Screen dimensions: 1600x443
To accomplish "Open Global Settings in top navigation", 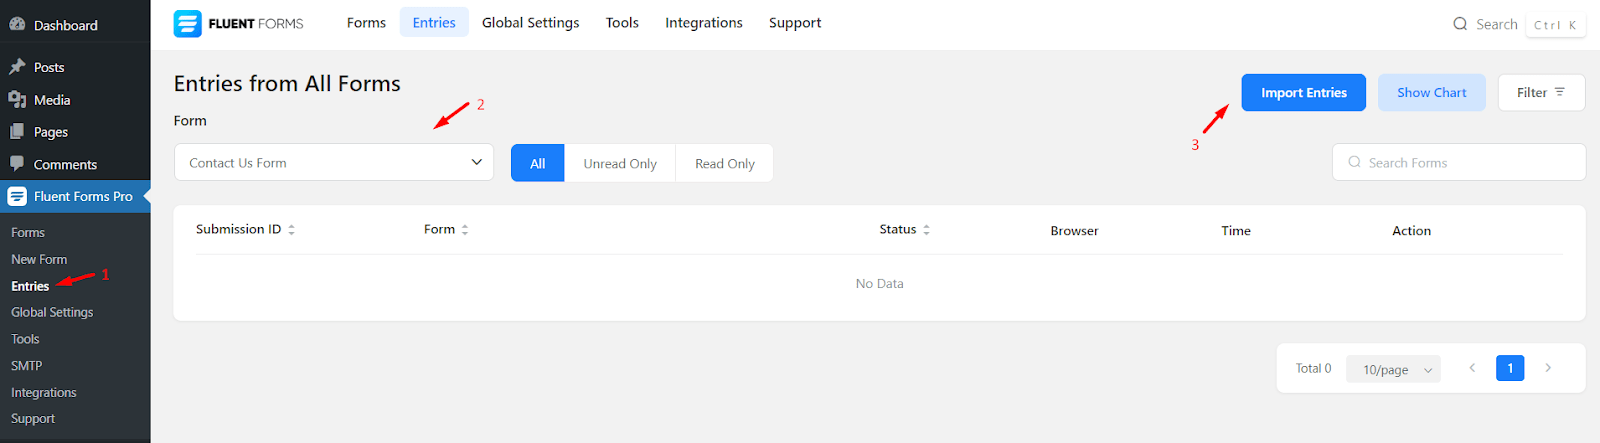I will pos(530,23).
